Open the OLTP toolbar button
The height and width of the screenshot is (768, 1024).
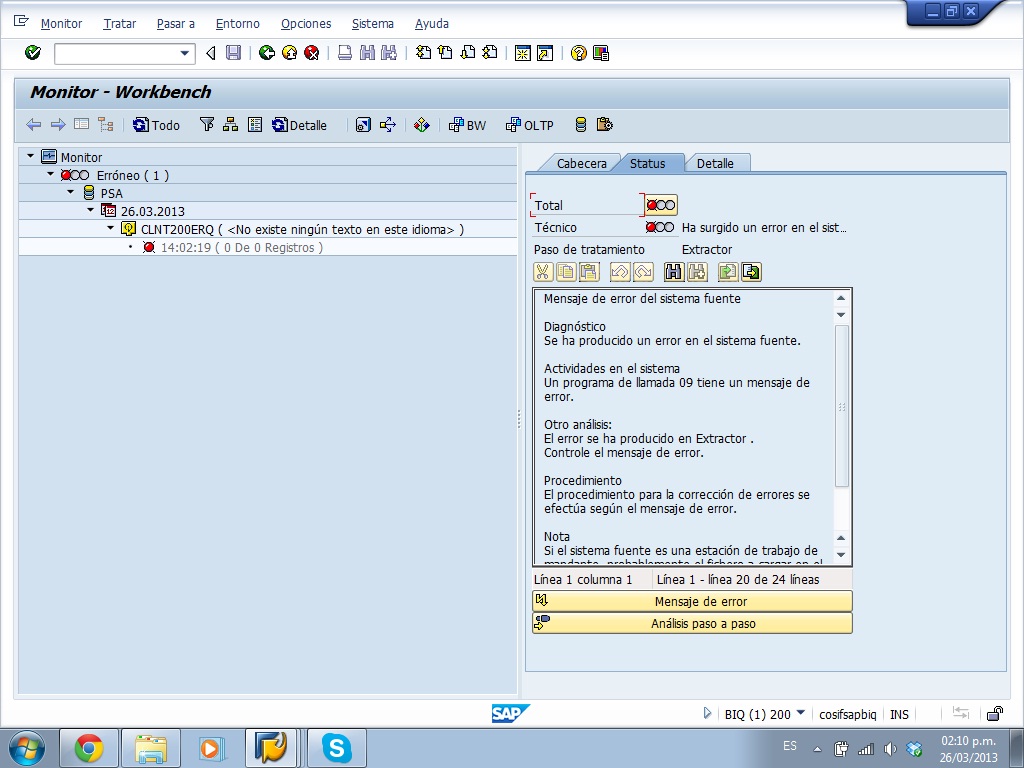[529, 125]
